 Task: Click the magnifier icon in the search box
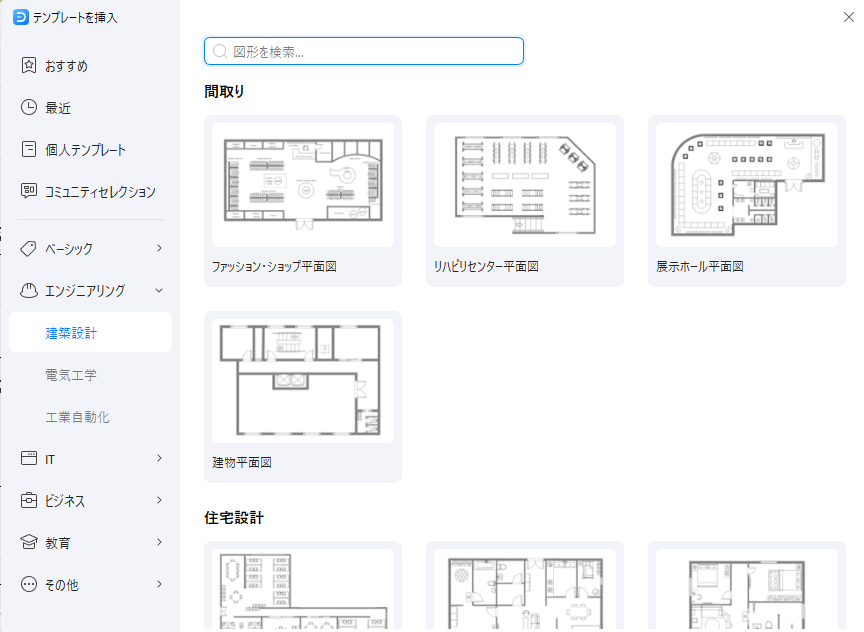(x=220, y=51)
